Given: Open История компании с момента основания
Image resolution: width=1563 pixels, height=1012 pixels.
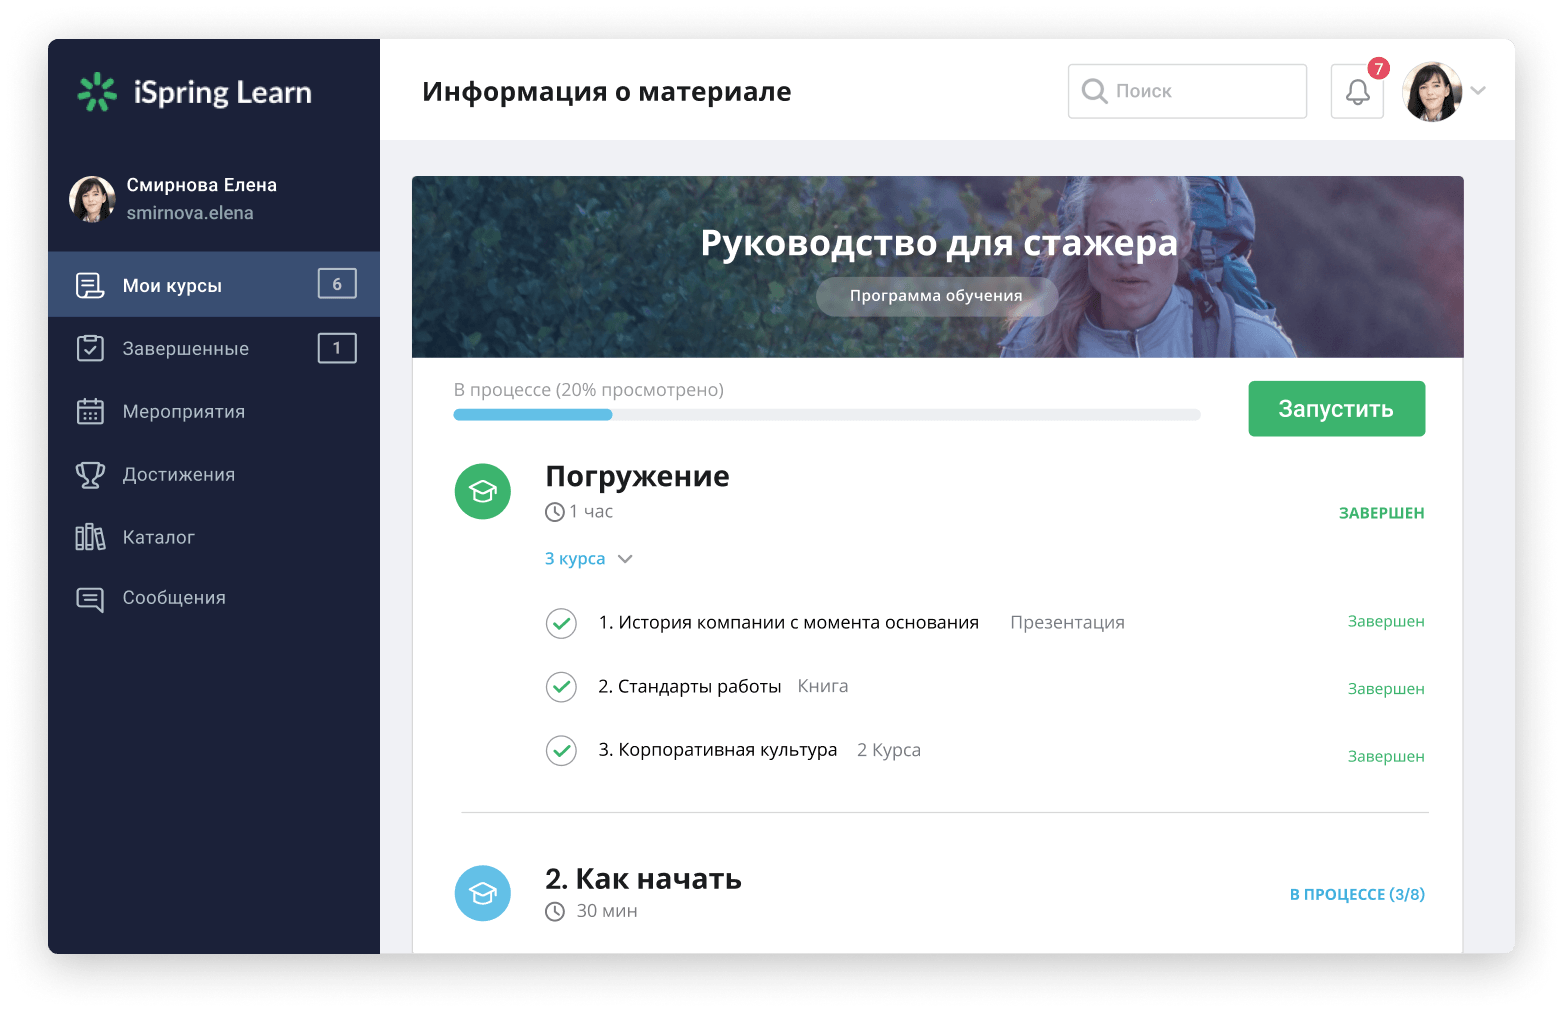Looking at the screenshot, I should point(788,623).
